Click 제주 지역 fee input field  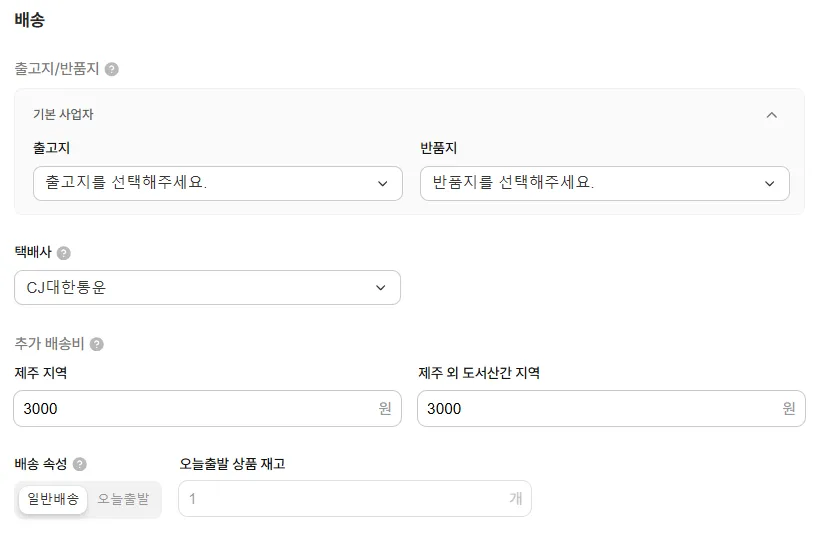pos(207,408)
